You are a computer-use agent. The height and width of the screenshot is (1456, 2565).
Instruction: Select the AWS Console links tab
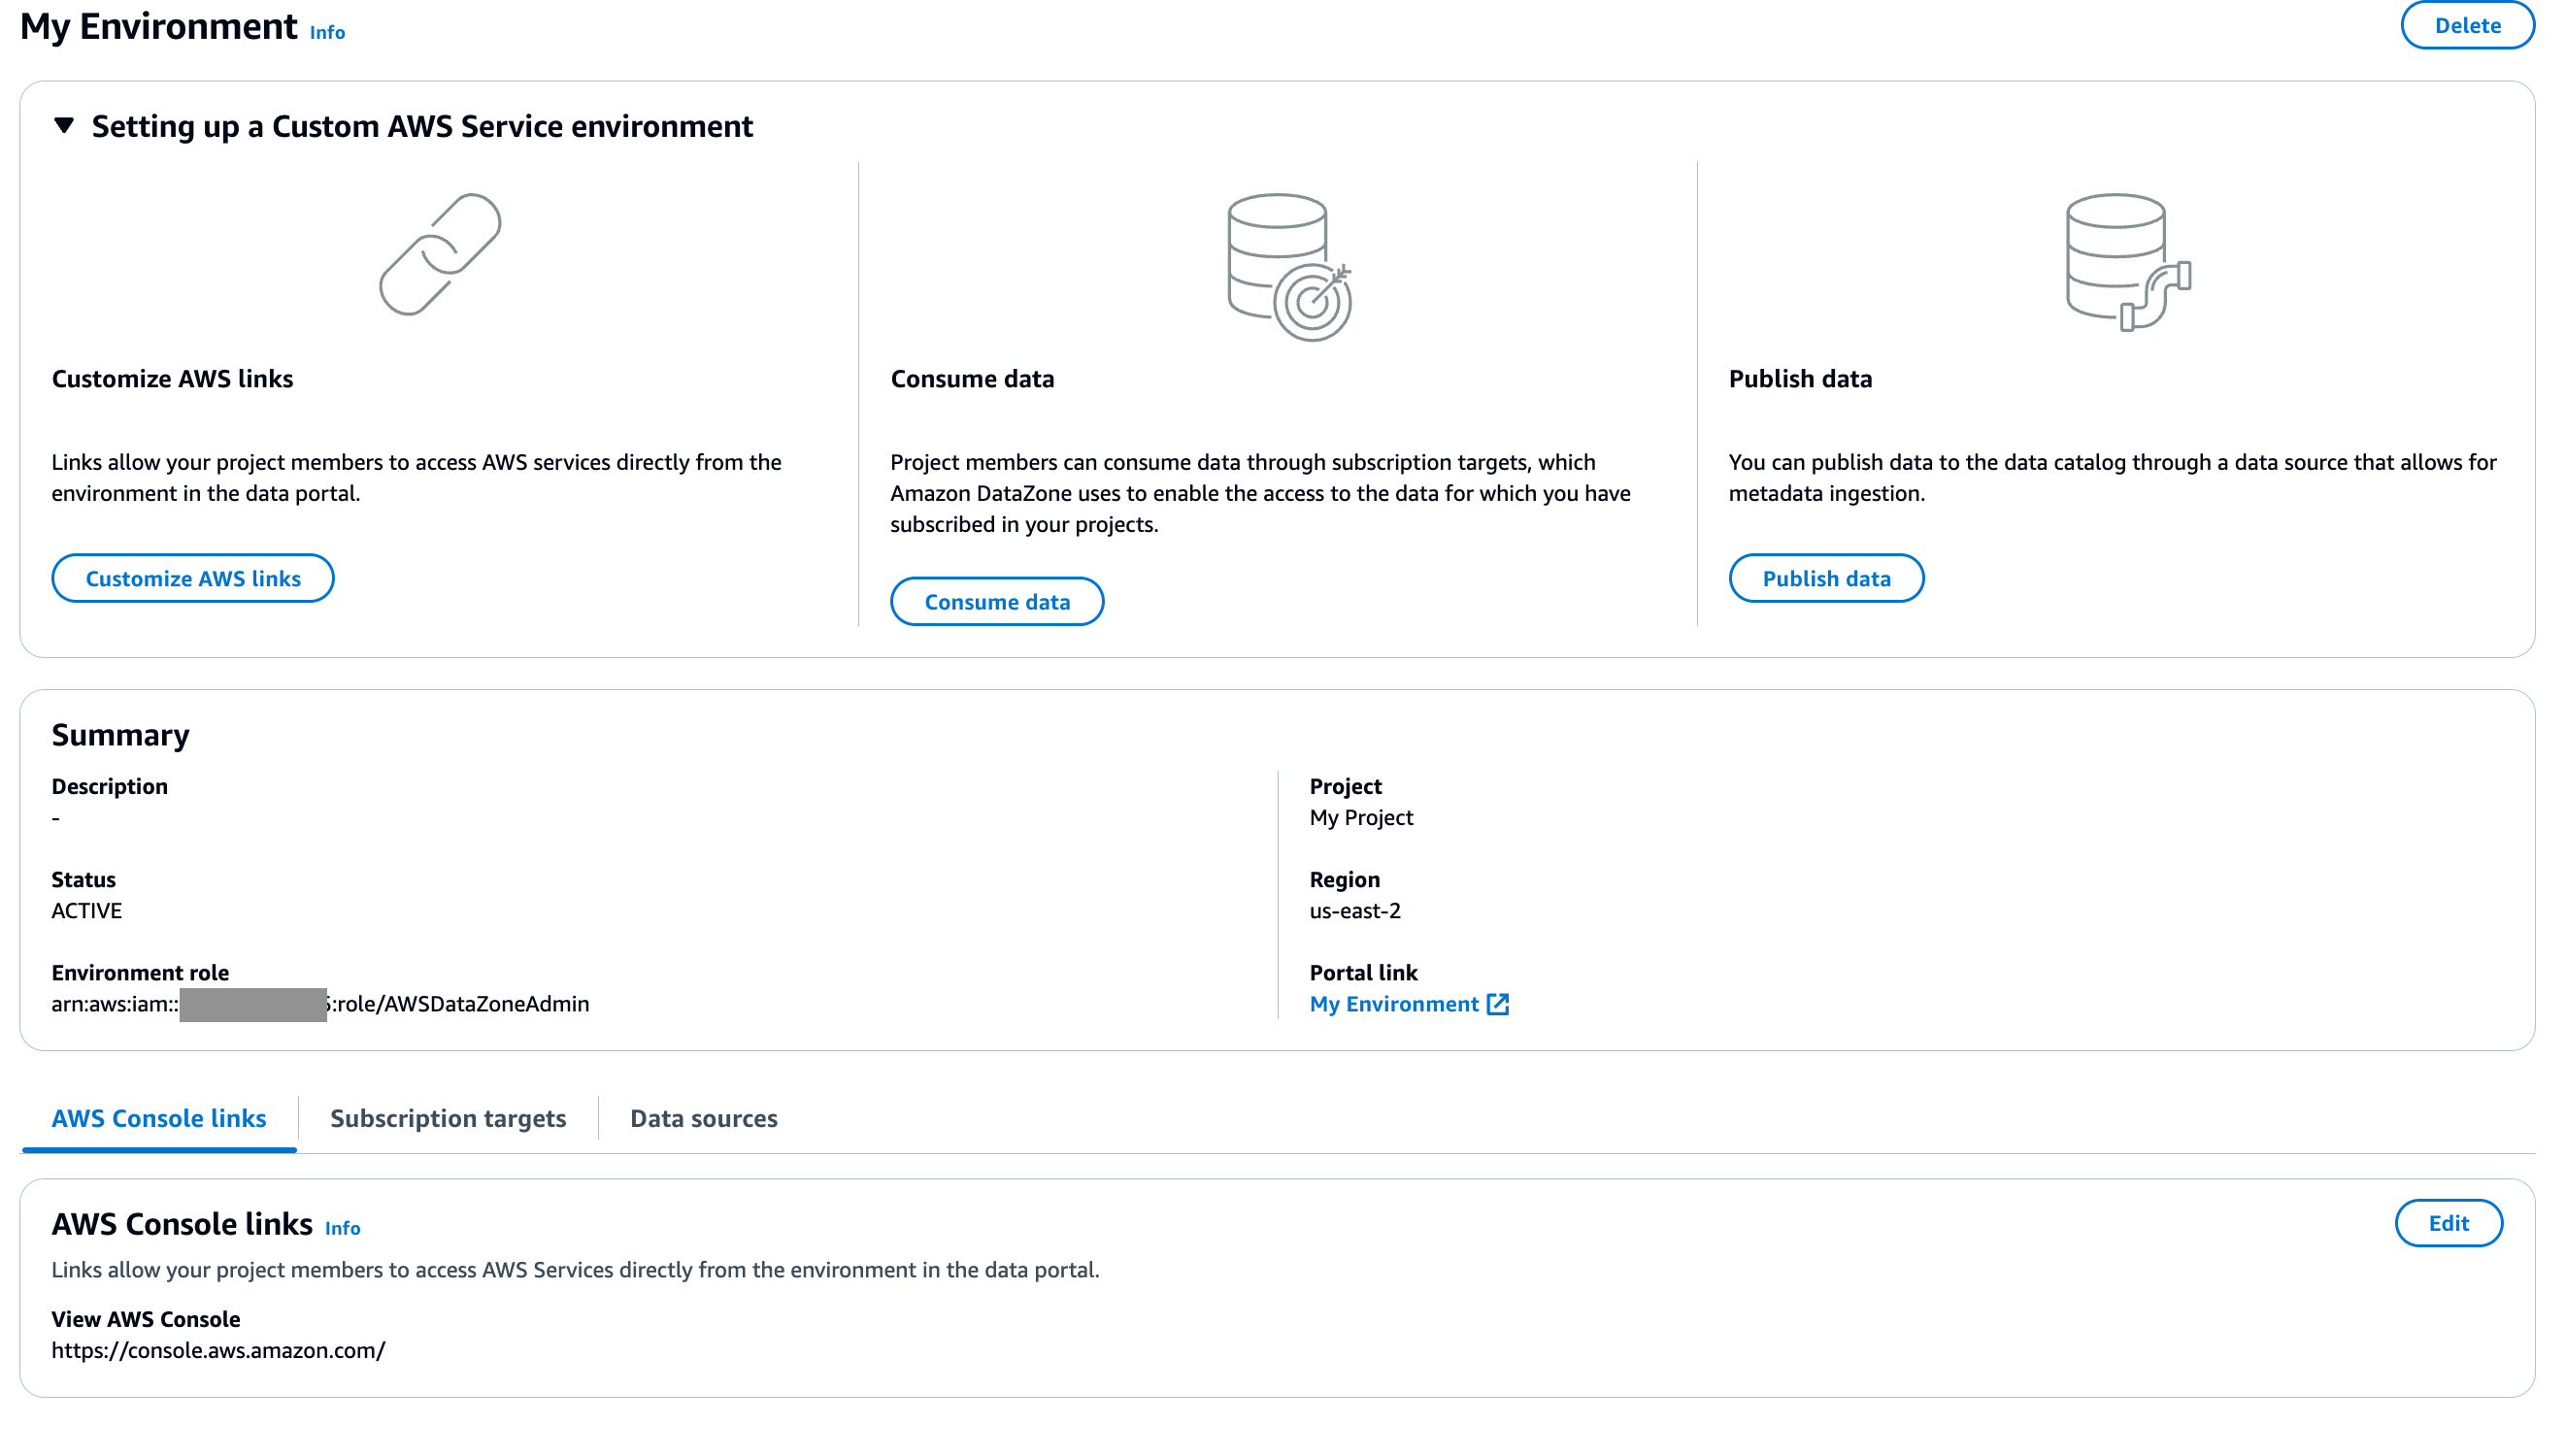pos(158,1118)
